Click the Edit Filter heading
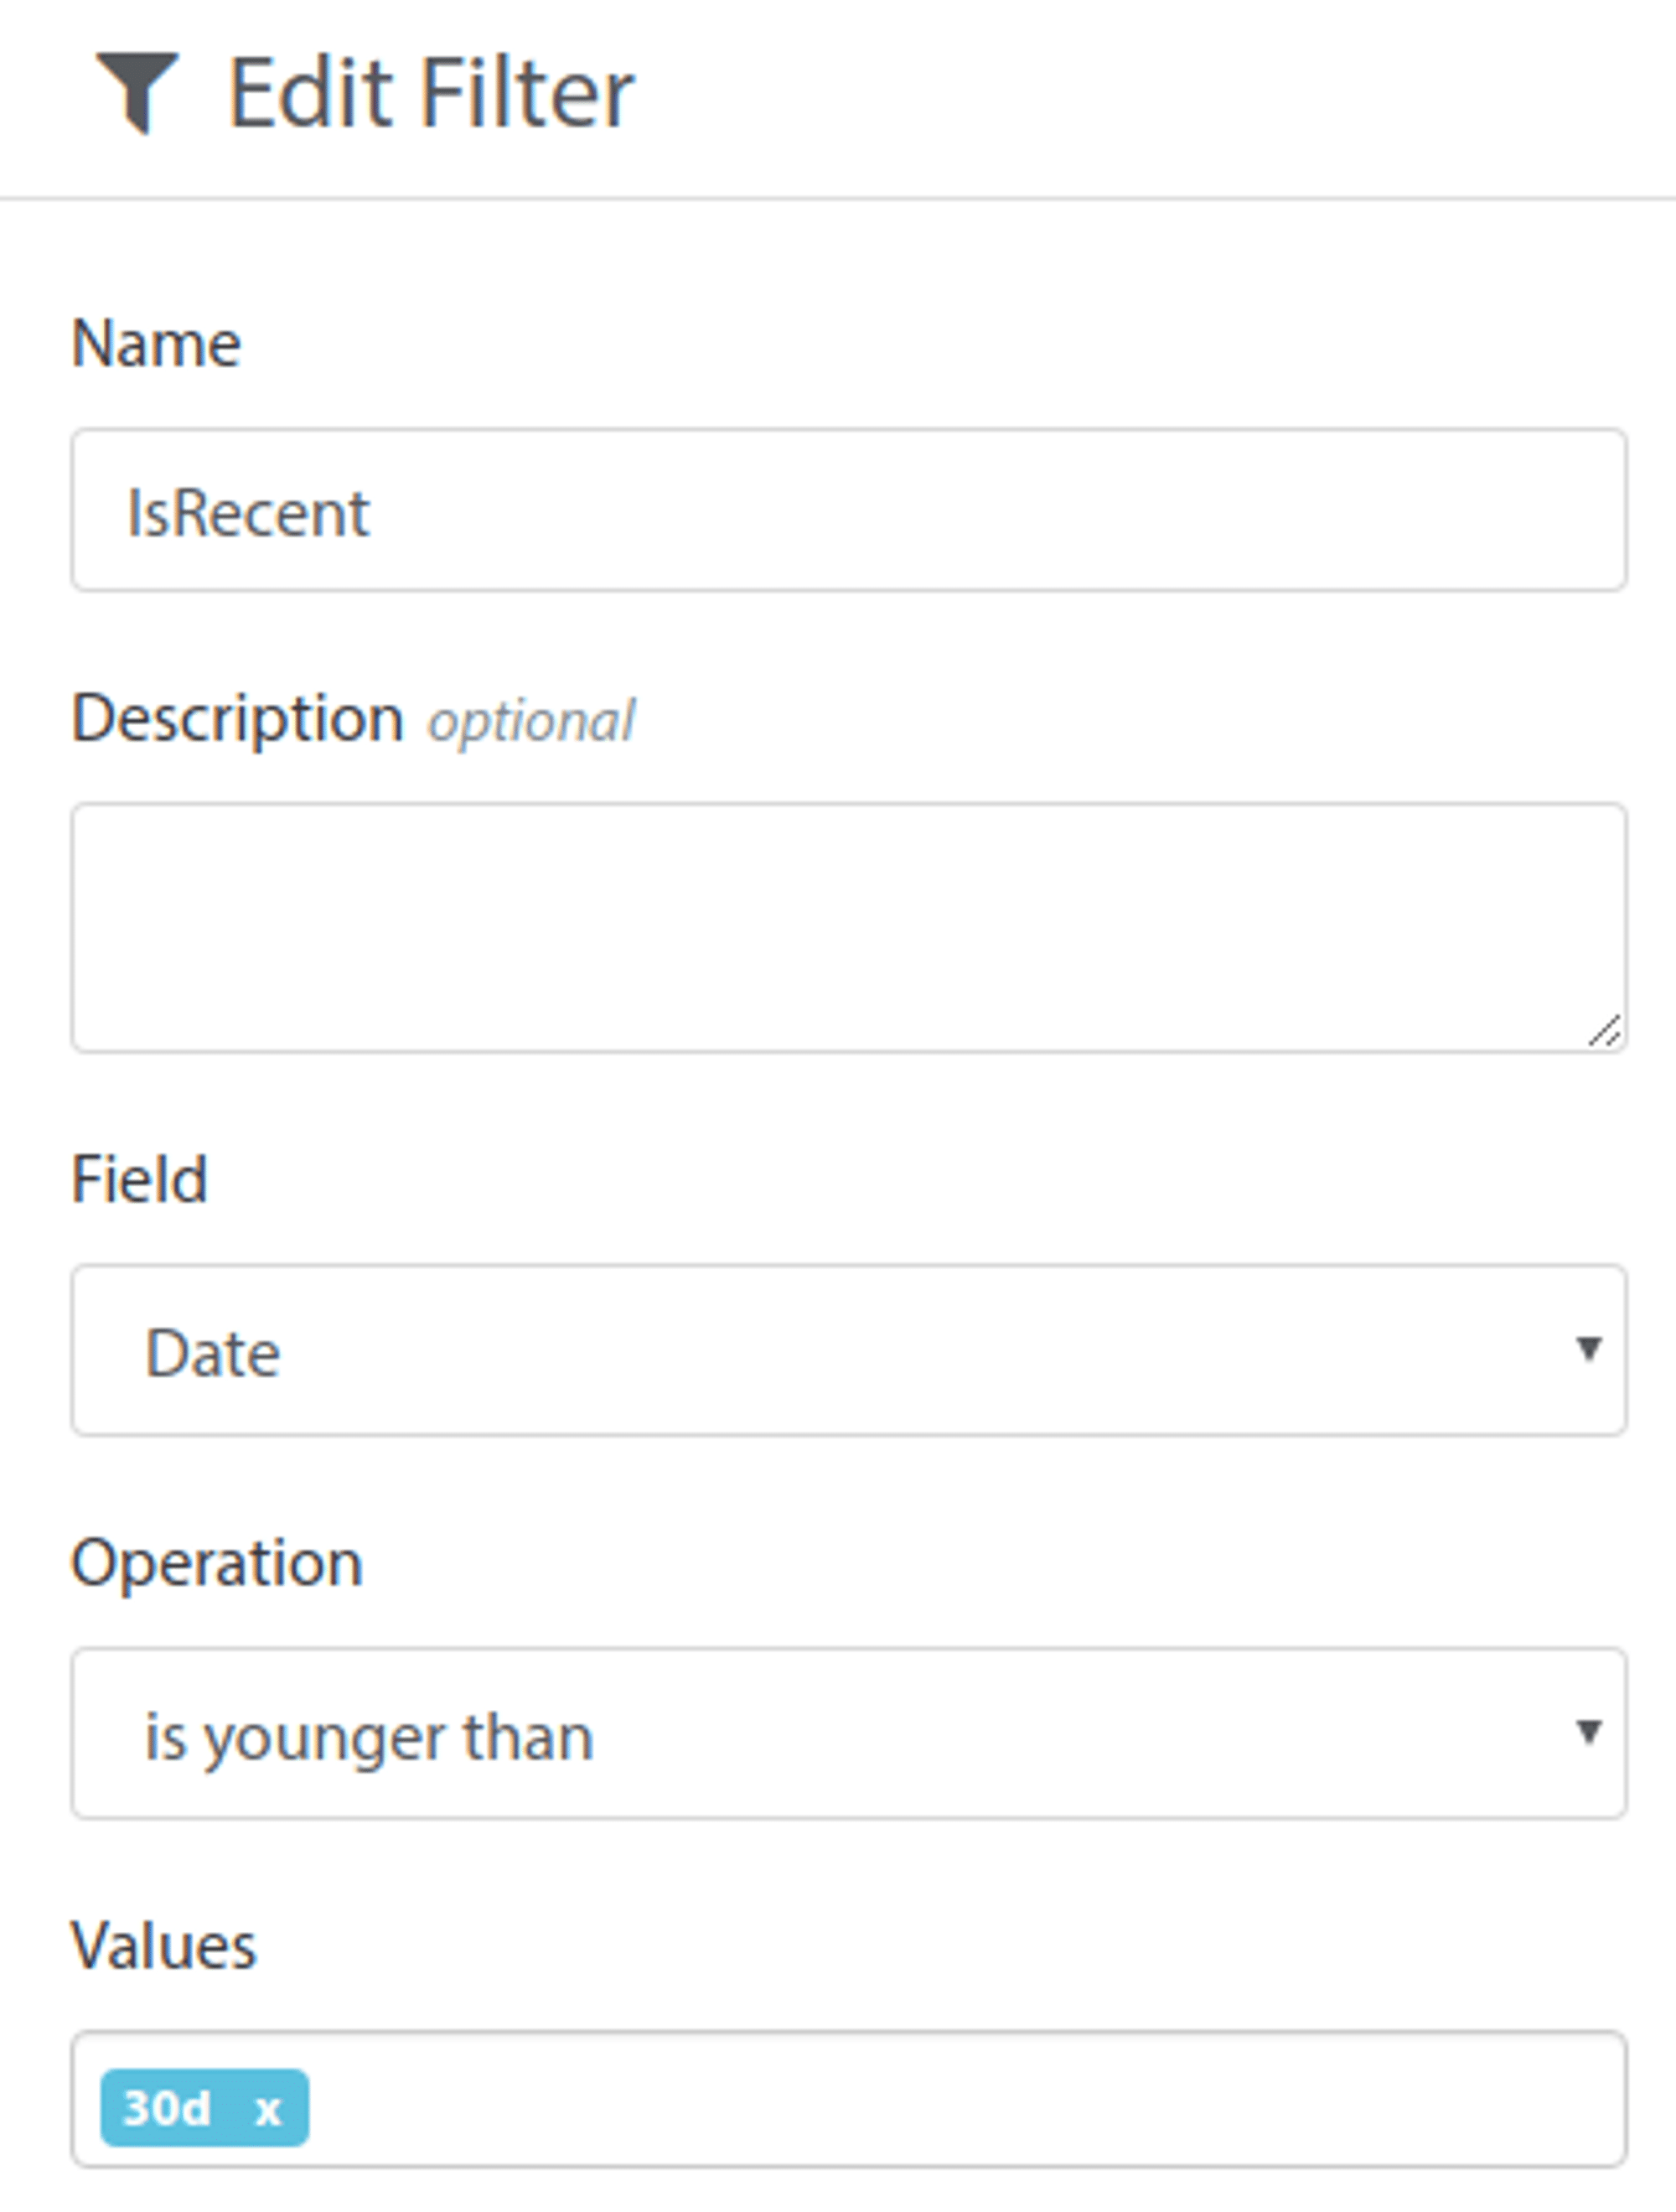1676x2212 pixels. pos(431,93)
